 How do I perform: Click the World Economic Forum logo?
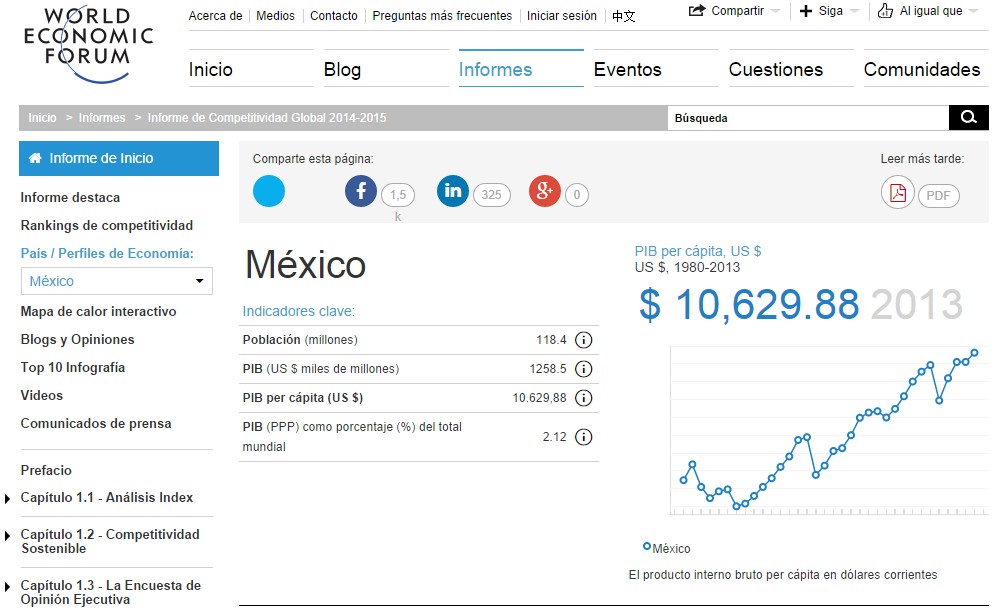(x=88, y=44)
